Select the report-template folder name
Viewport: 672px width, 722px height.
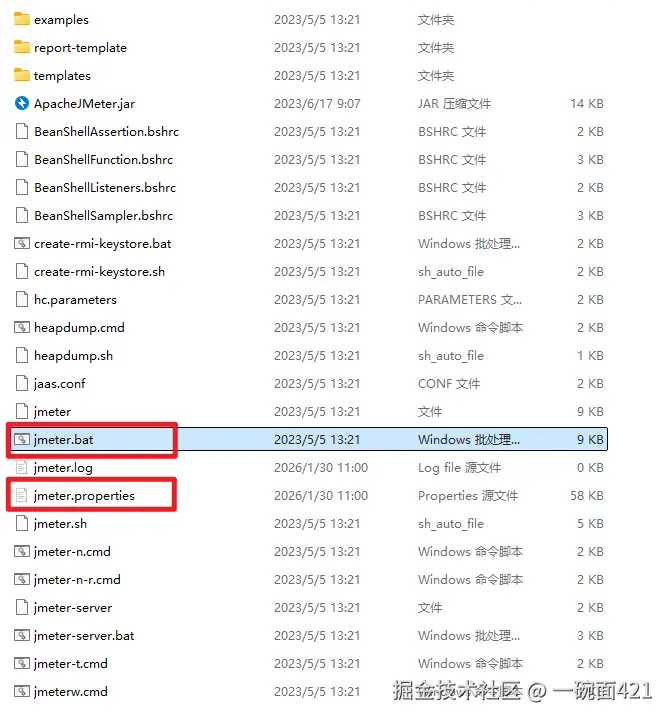(80, 48)
